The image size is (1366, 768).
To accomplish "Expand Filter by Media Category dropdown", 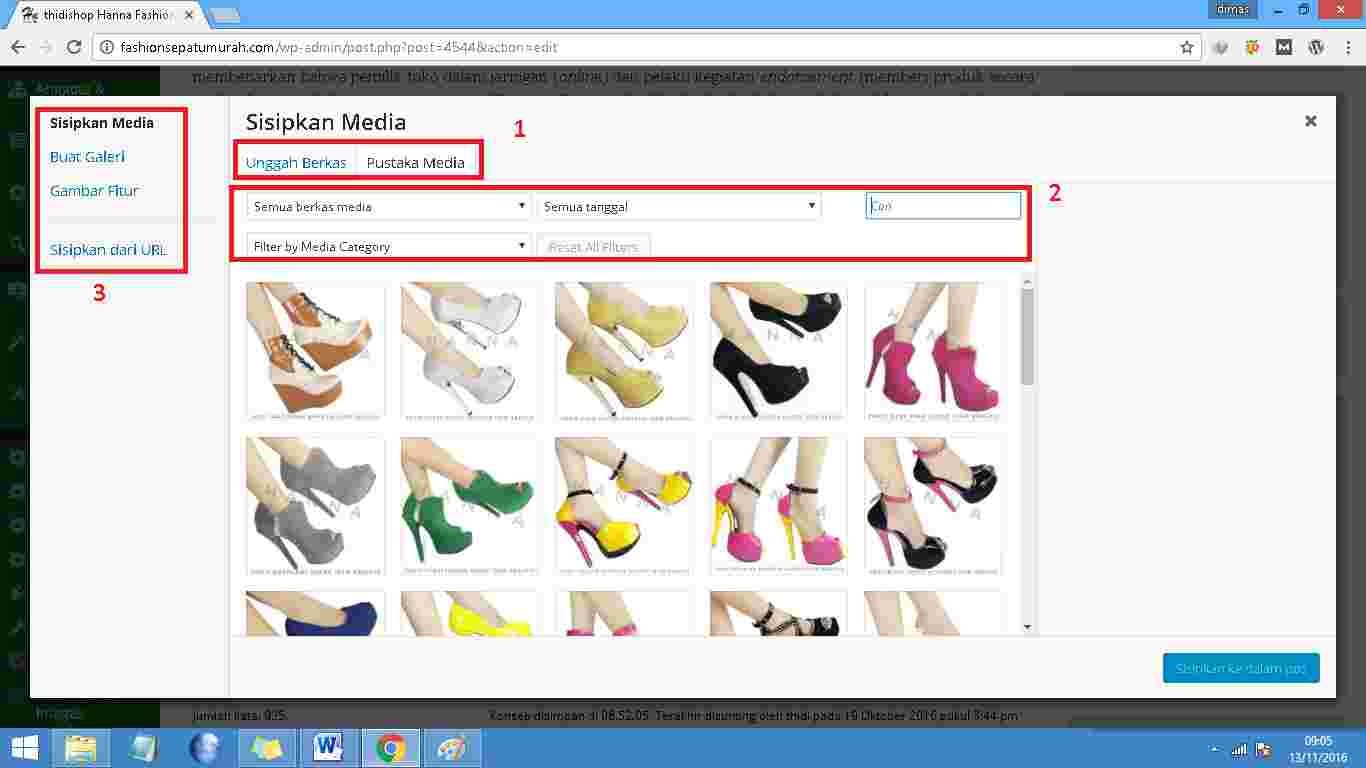I will tap(388, 246).
